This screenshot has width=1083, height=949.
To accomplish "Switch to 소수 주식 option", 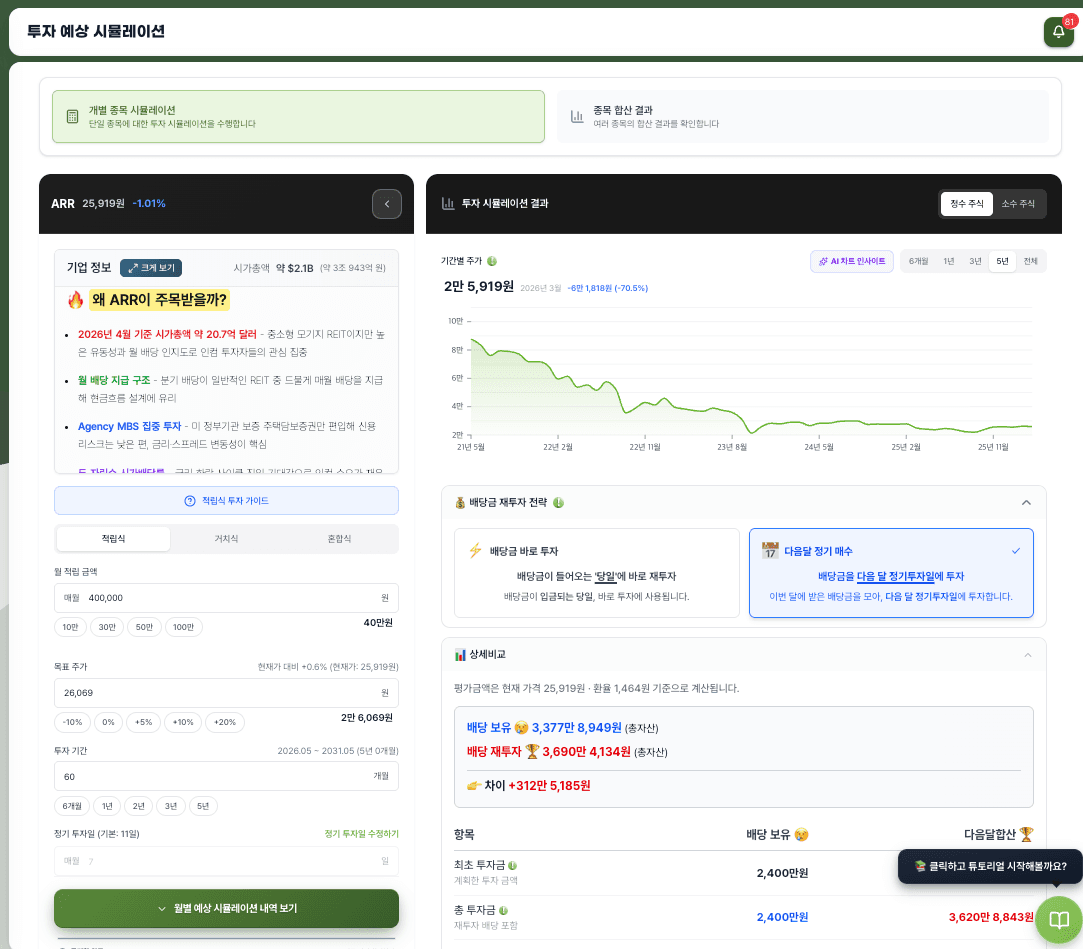I will click(1018, 204).
